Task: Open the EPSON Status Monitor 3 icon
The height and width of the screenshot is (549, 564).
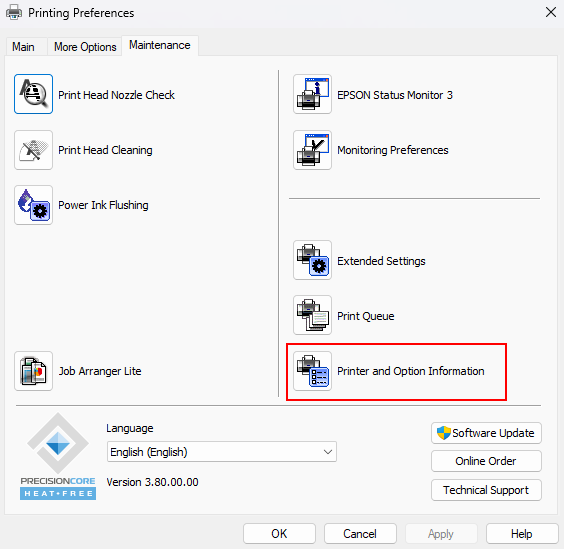Action: point(312,94)
